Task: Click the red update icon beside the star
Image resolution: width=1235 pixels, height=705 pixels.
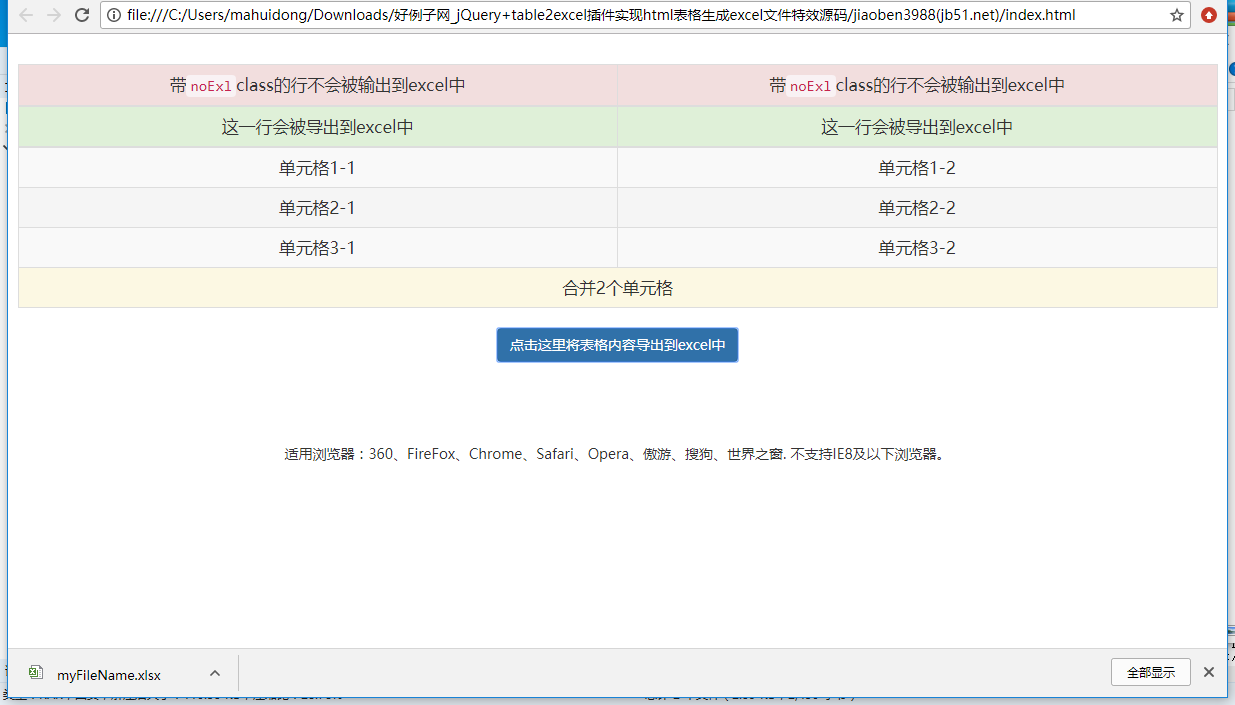Action: 1209,15
